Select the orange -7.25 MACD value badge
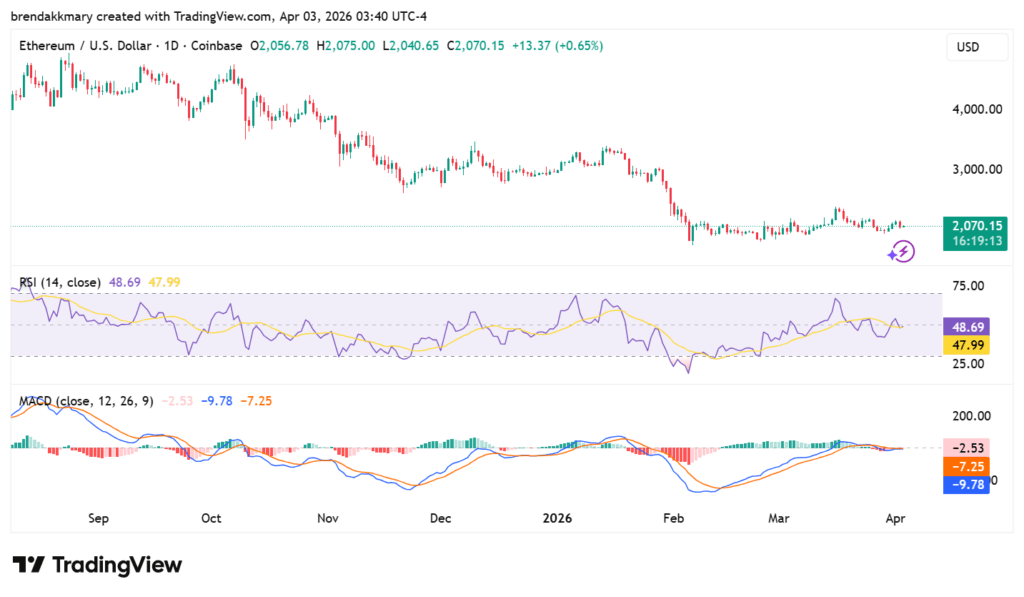1024x597 pixels. coord(967,465)
